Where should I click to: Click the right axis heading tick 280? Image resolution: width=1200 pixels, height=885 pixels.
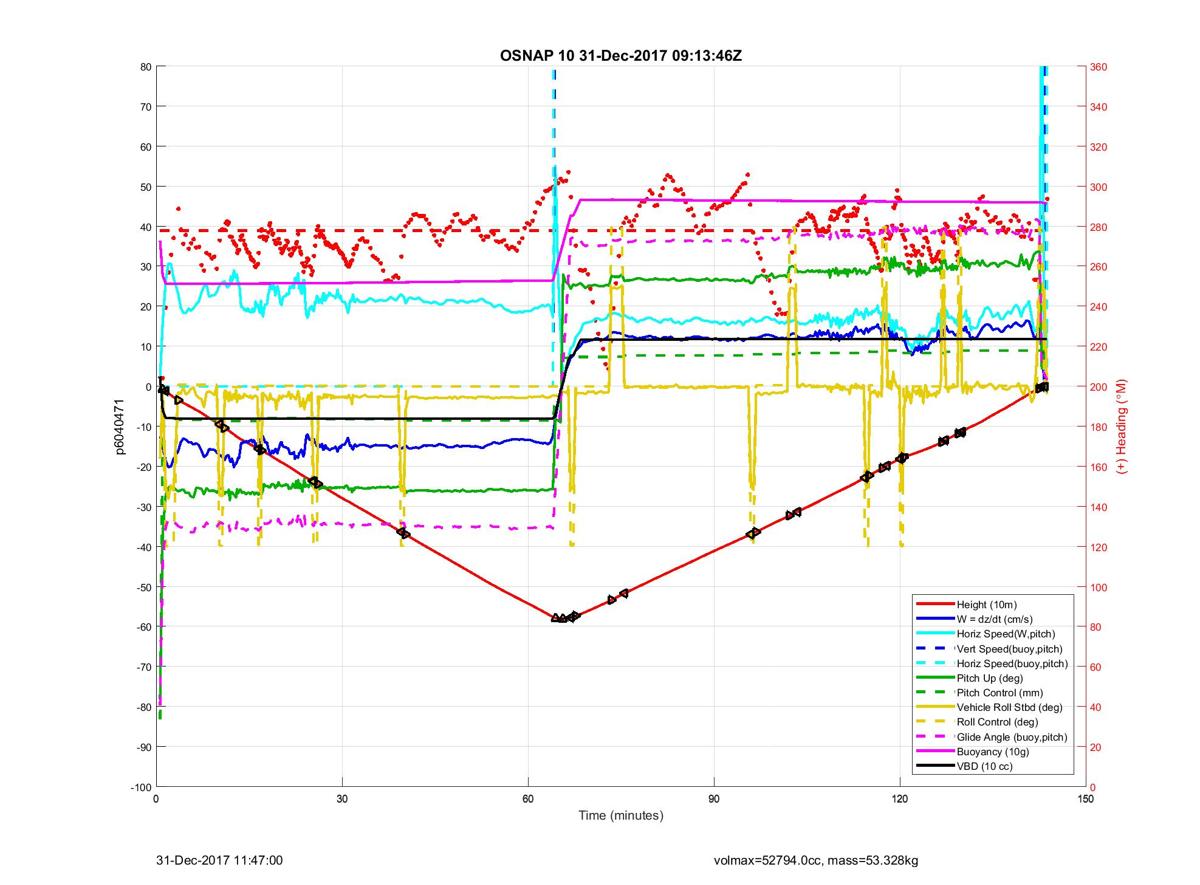tap(1099, 227)
